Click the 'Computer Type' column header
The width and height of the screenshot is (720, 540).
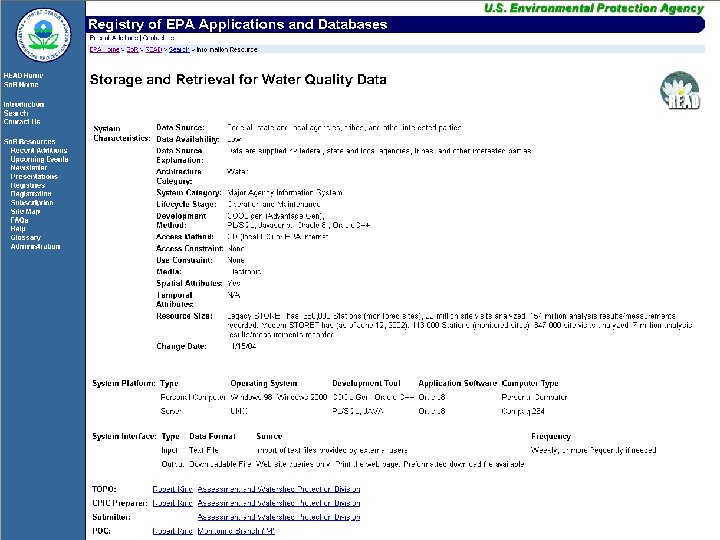530,383
